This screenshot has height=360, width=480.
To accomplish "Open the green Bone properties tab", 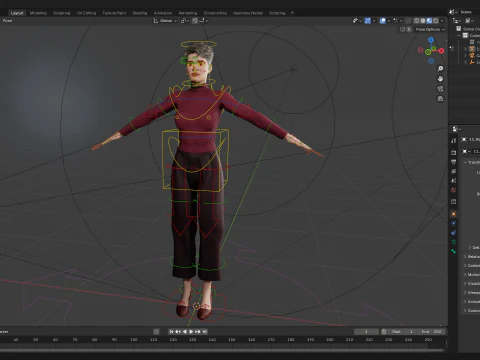I will coord(453,251).
